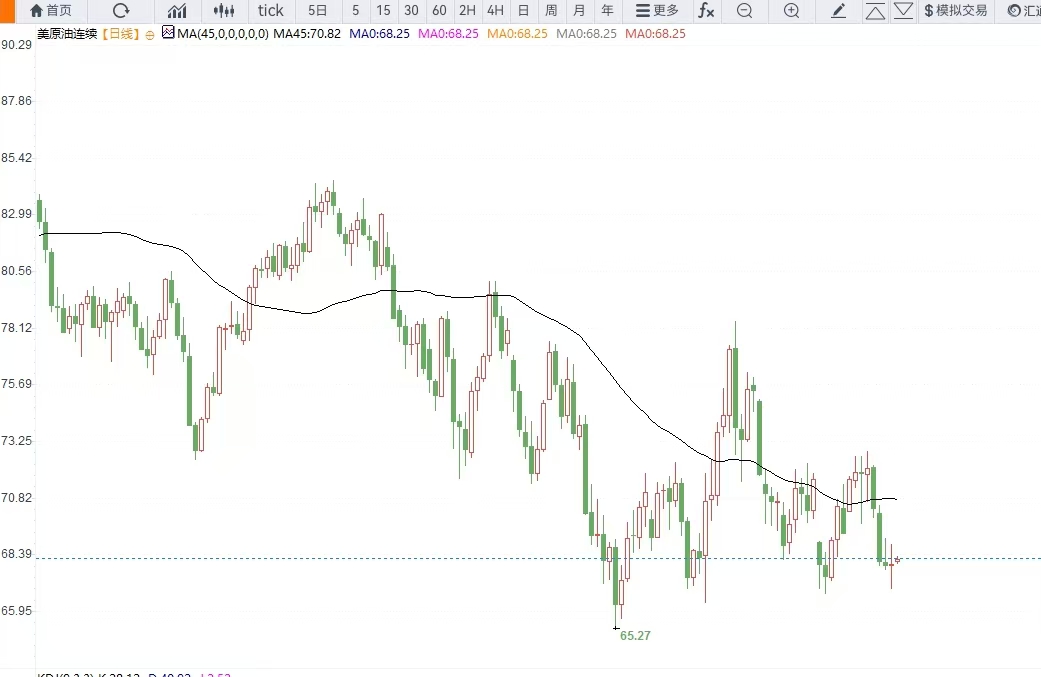Open MA(45,0,0,0,0,0) indicator parameters
Image resolution: width=1041 pixels, height=677 pixels.
click(x=223, y=34)
